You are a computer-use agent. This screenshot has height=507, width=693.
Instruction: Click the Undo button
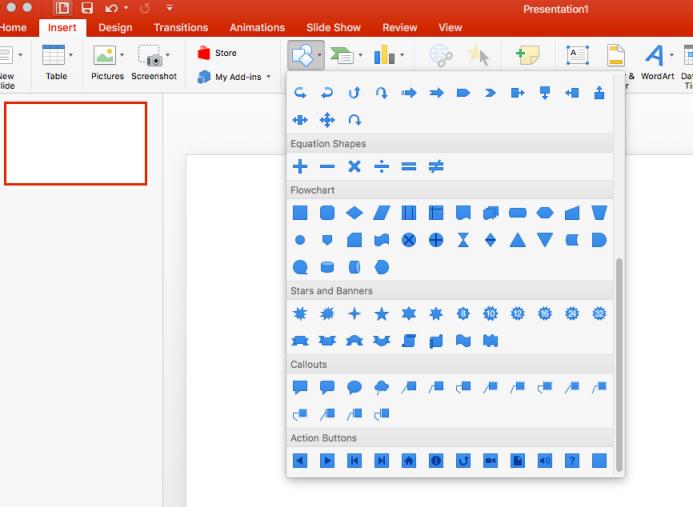[111, 8]
